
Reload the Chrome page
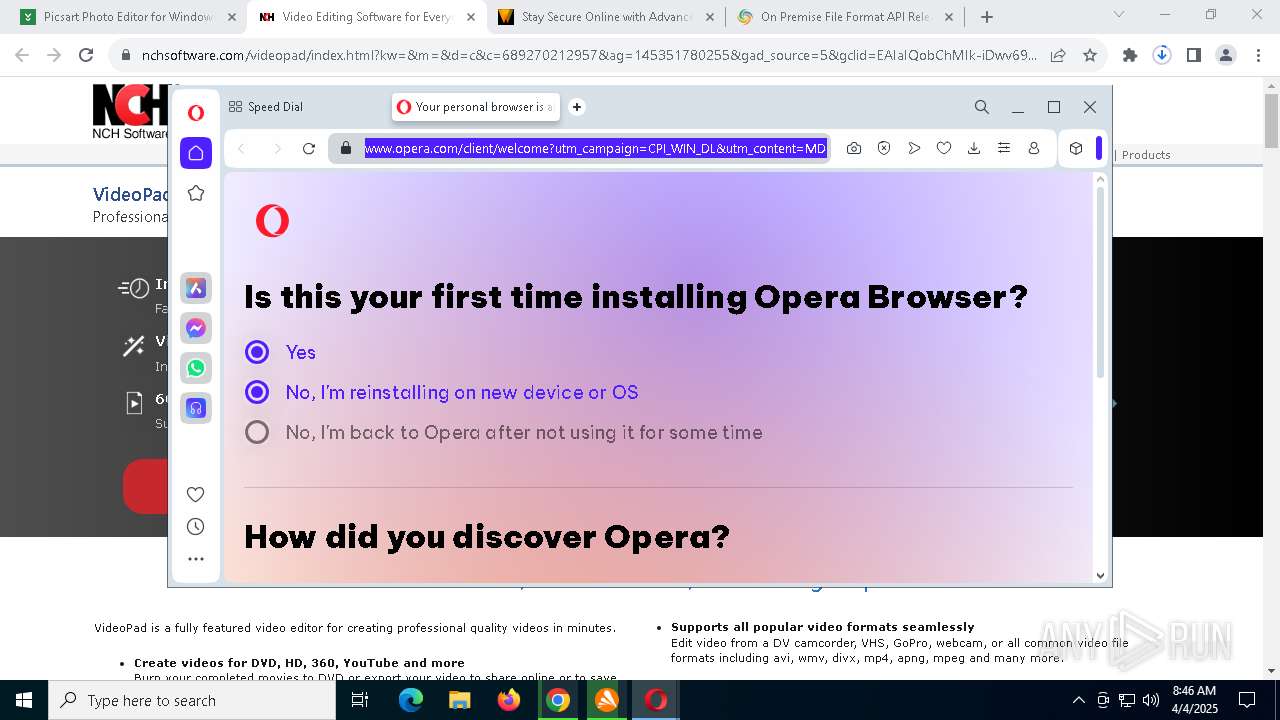[86, 56]
